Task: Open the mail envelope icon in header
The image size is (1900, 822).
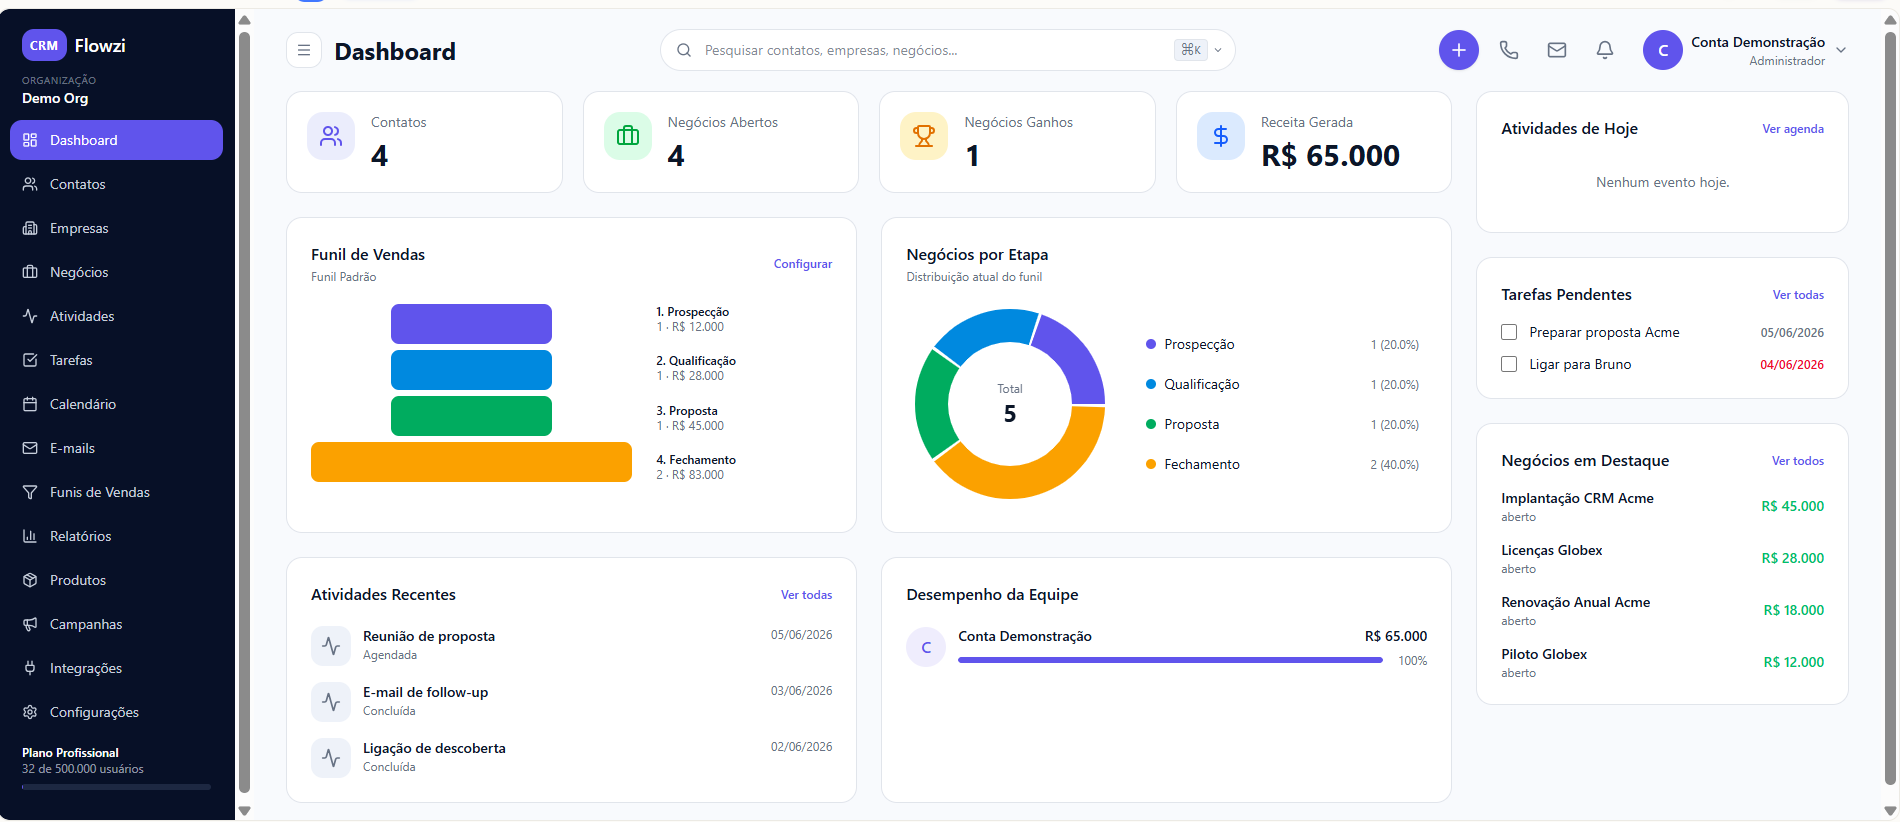Action: (1557, 50)
